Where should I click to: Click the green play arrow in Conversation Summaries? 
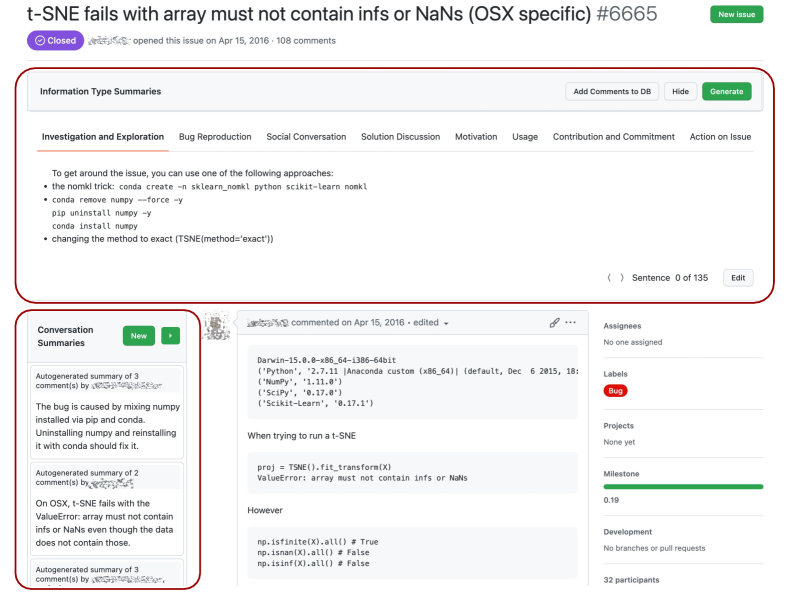coord(172,336)
